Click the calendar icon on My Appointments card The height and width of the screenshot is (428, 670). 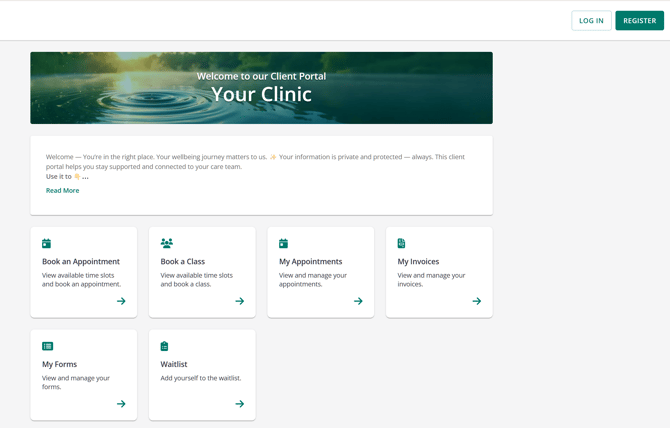pyautogui.click(x=283, y=243)
